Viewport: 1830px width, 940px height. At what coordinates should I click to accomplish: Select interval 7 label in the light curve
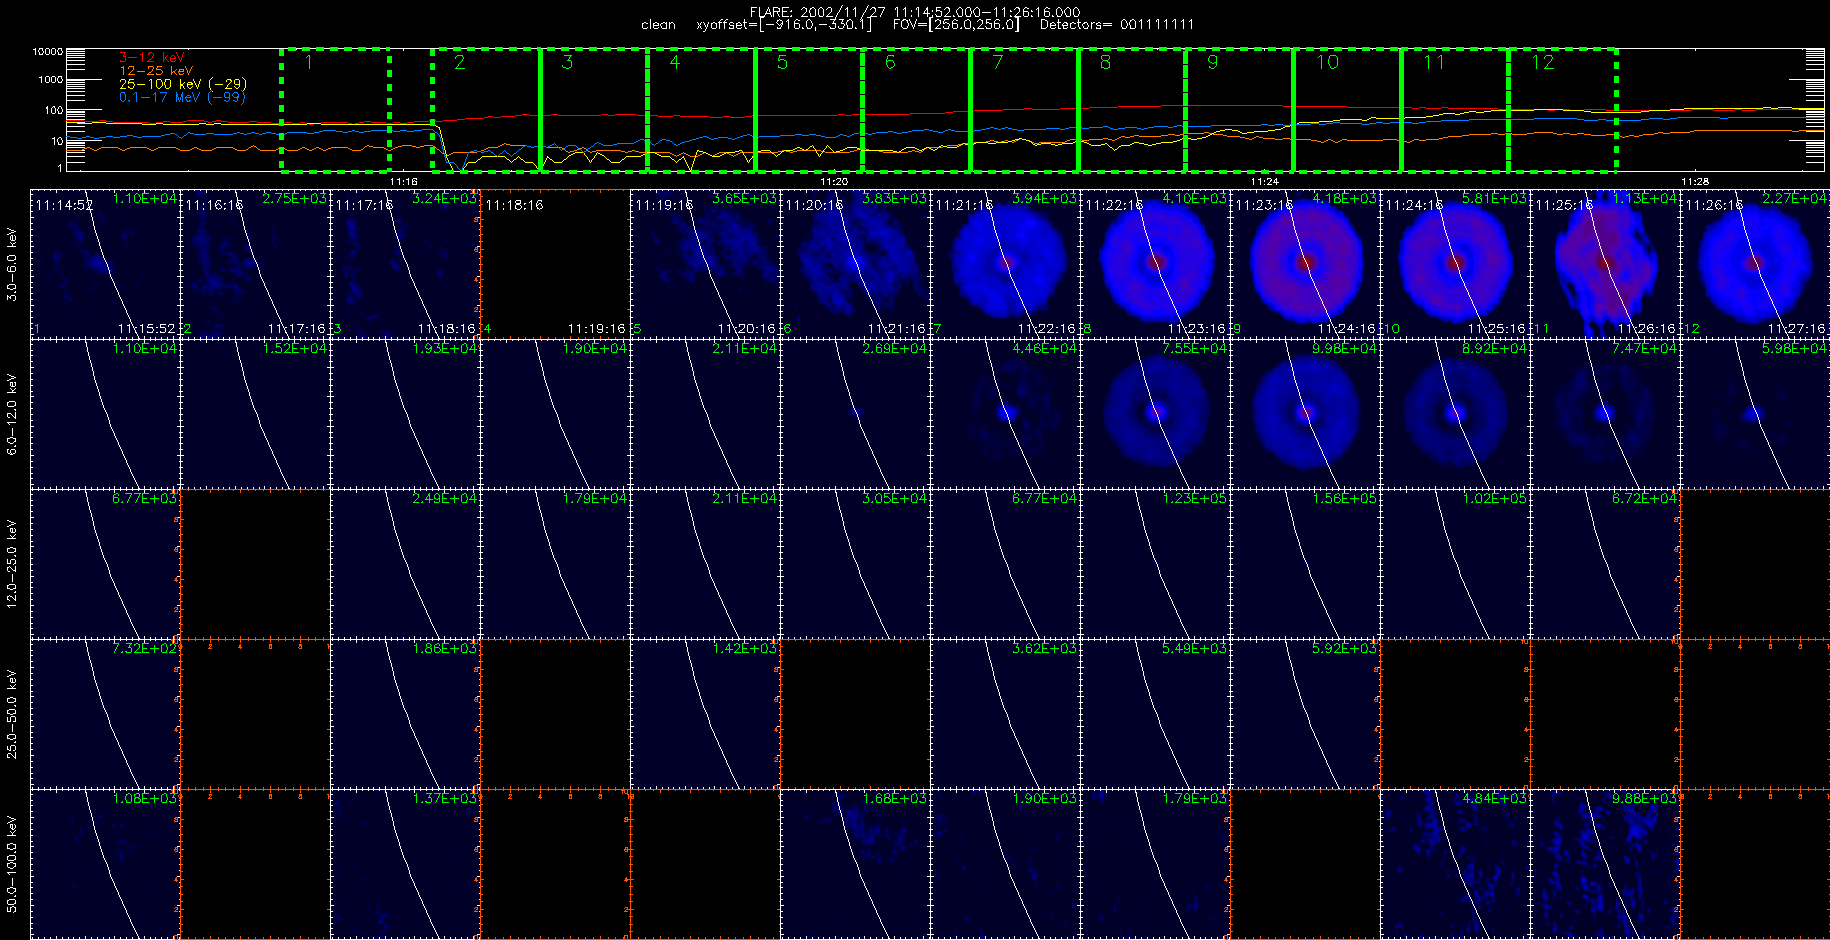point(997,62)
